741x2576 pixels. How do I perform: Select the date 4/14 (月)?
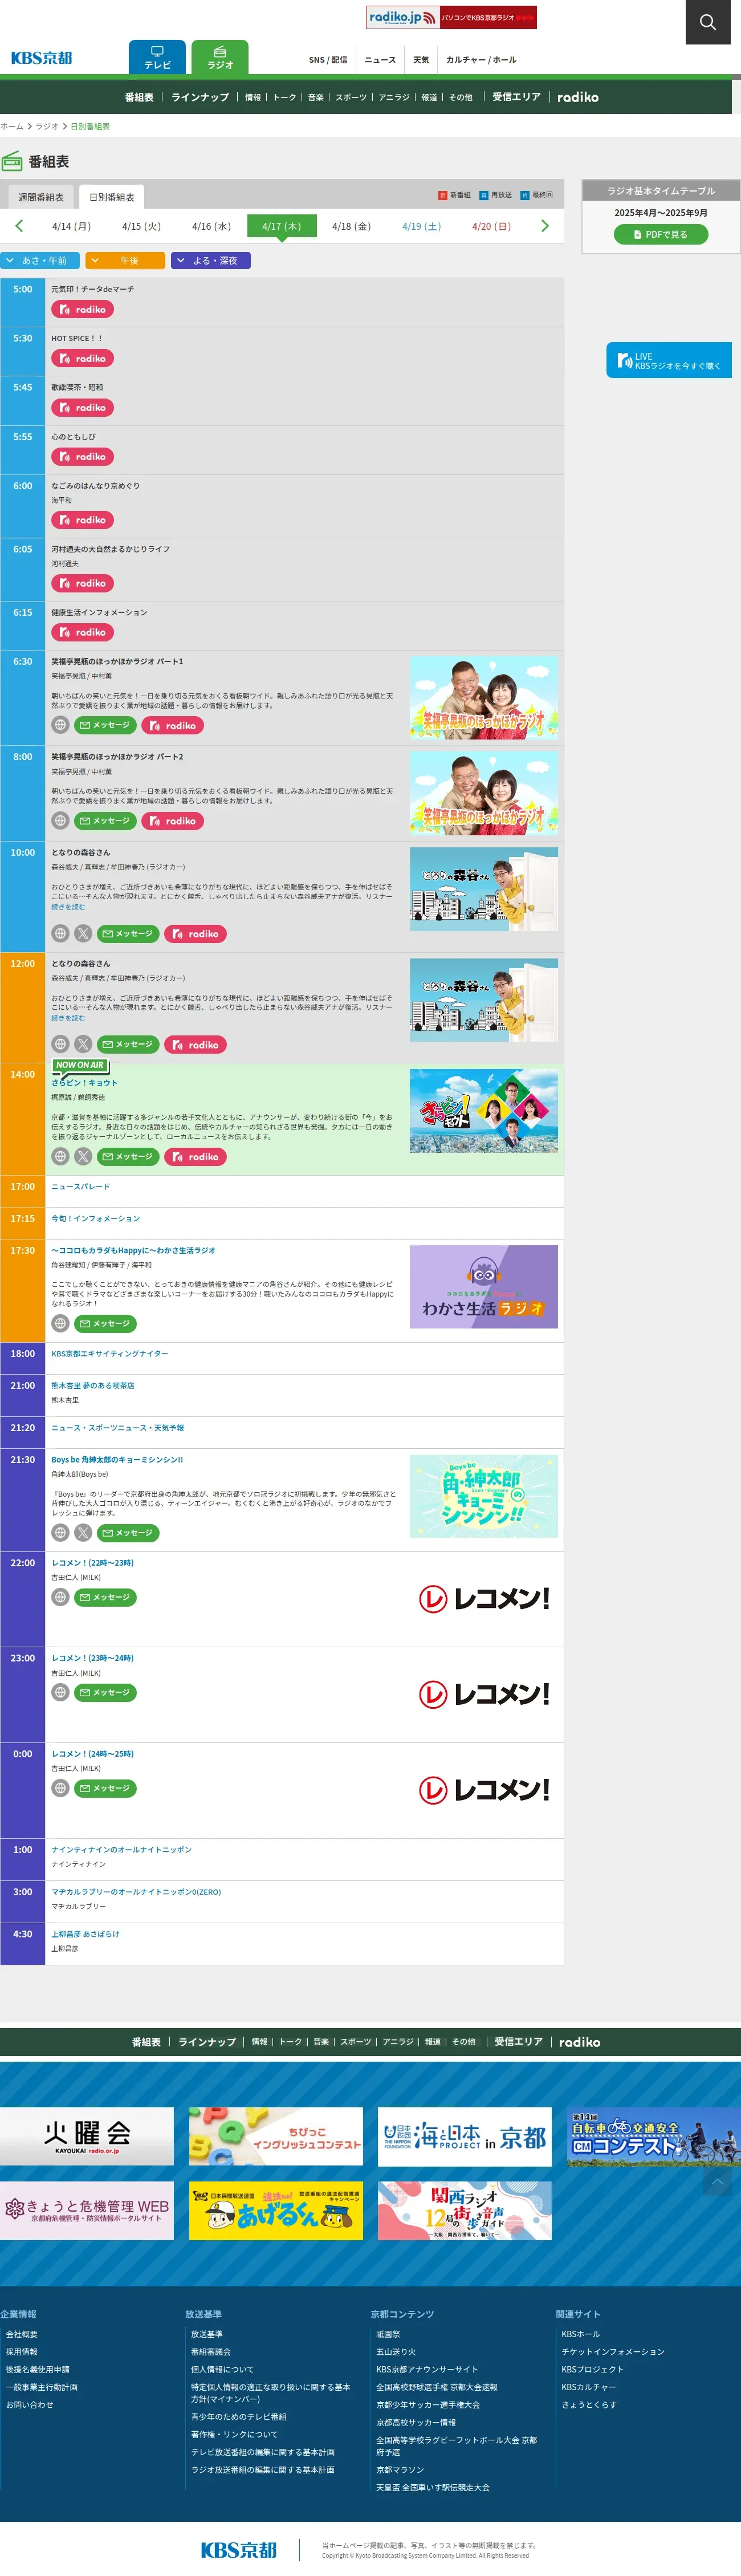pyautogui.click(x=71, y=227)
